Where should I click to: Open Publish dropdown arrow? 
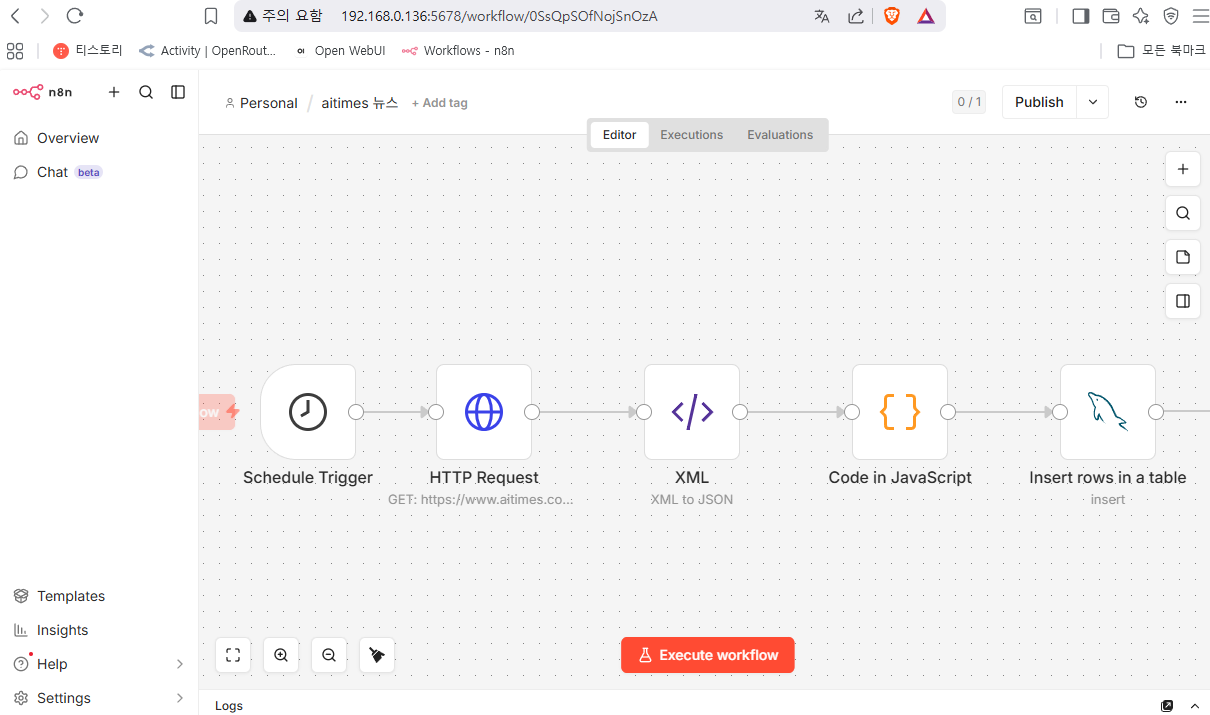[1093, 102]
